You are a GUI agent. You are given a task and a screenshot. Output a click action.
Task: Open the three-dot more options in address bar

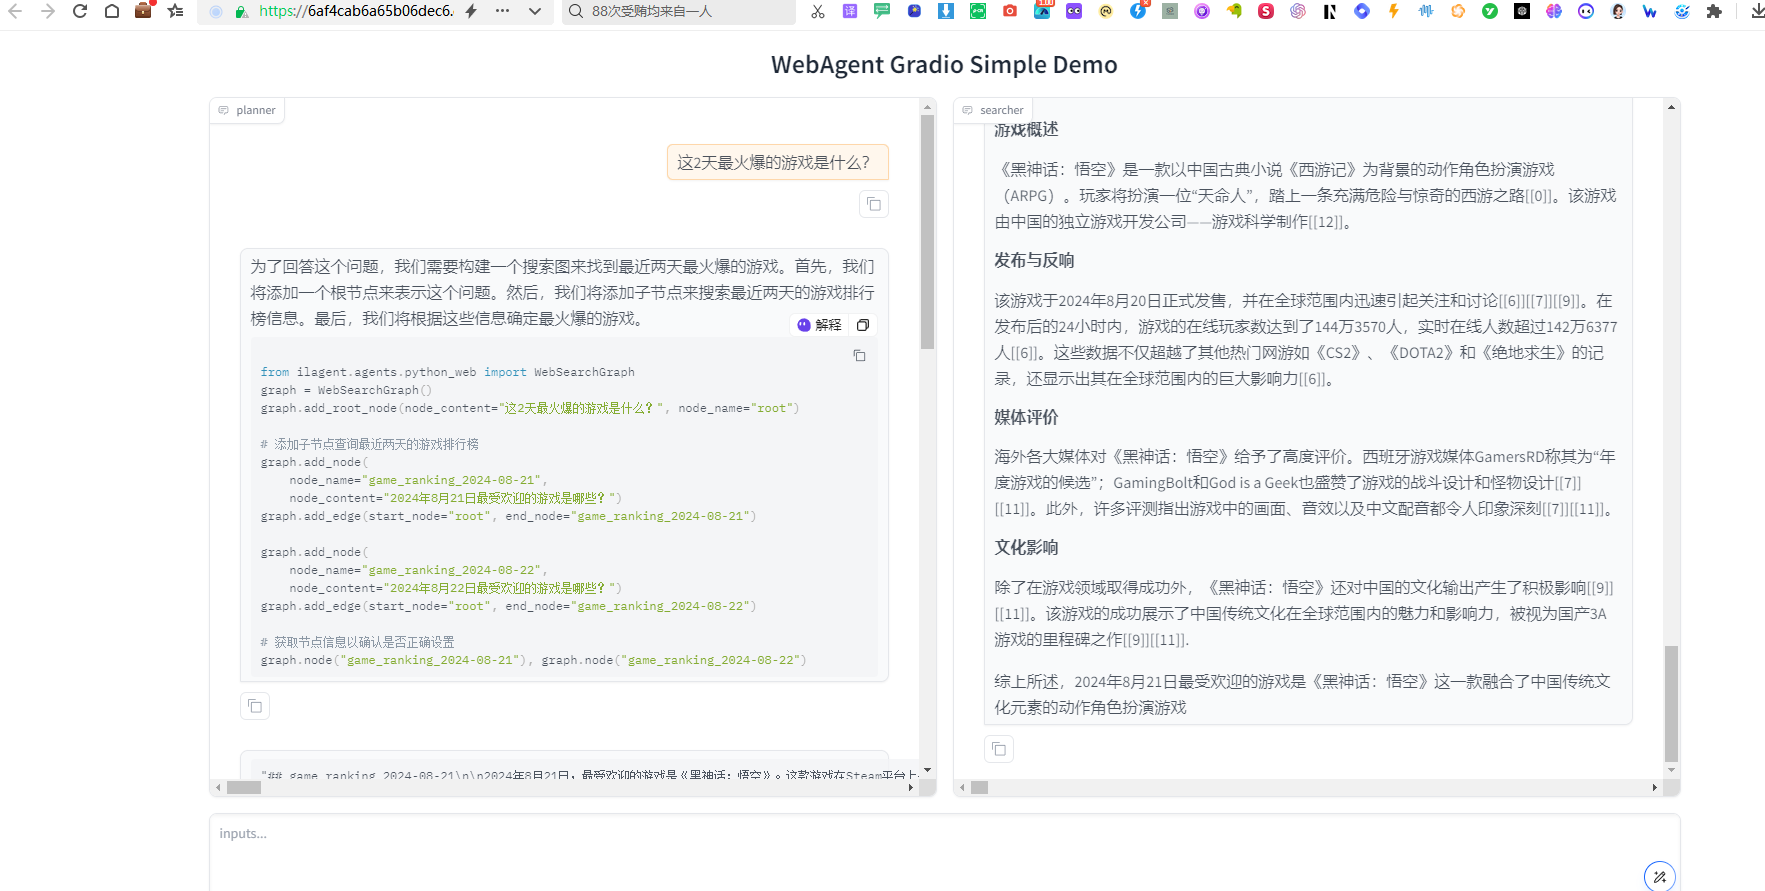502,11
